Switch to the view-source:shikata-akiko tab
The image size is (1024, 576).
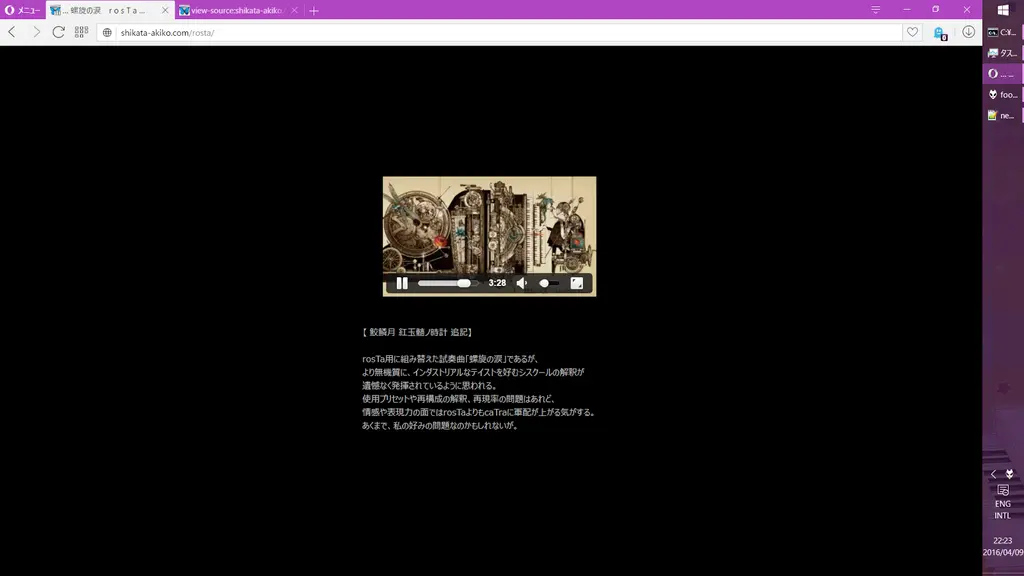click(240, 10)
